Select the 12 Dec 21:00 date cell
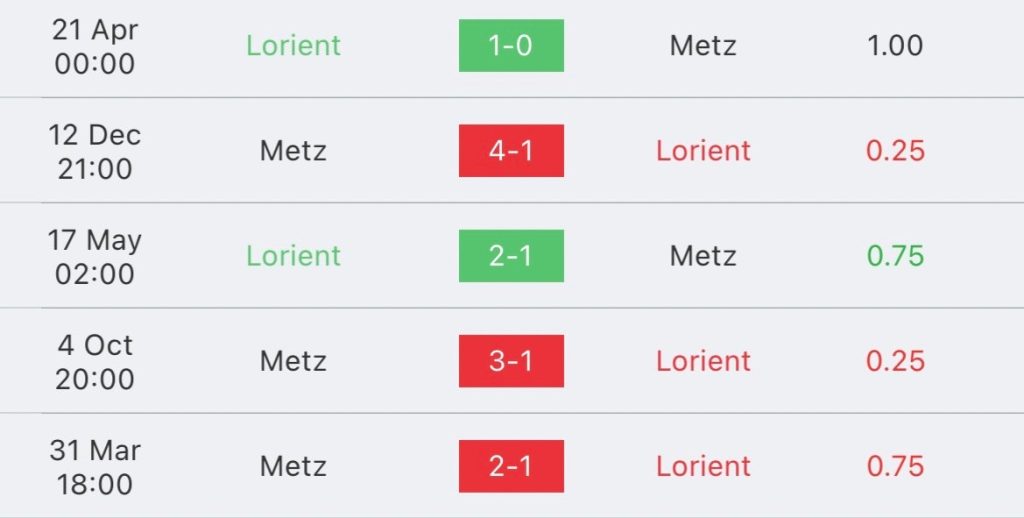The image size is (1024, 518). 95,152
